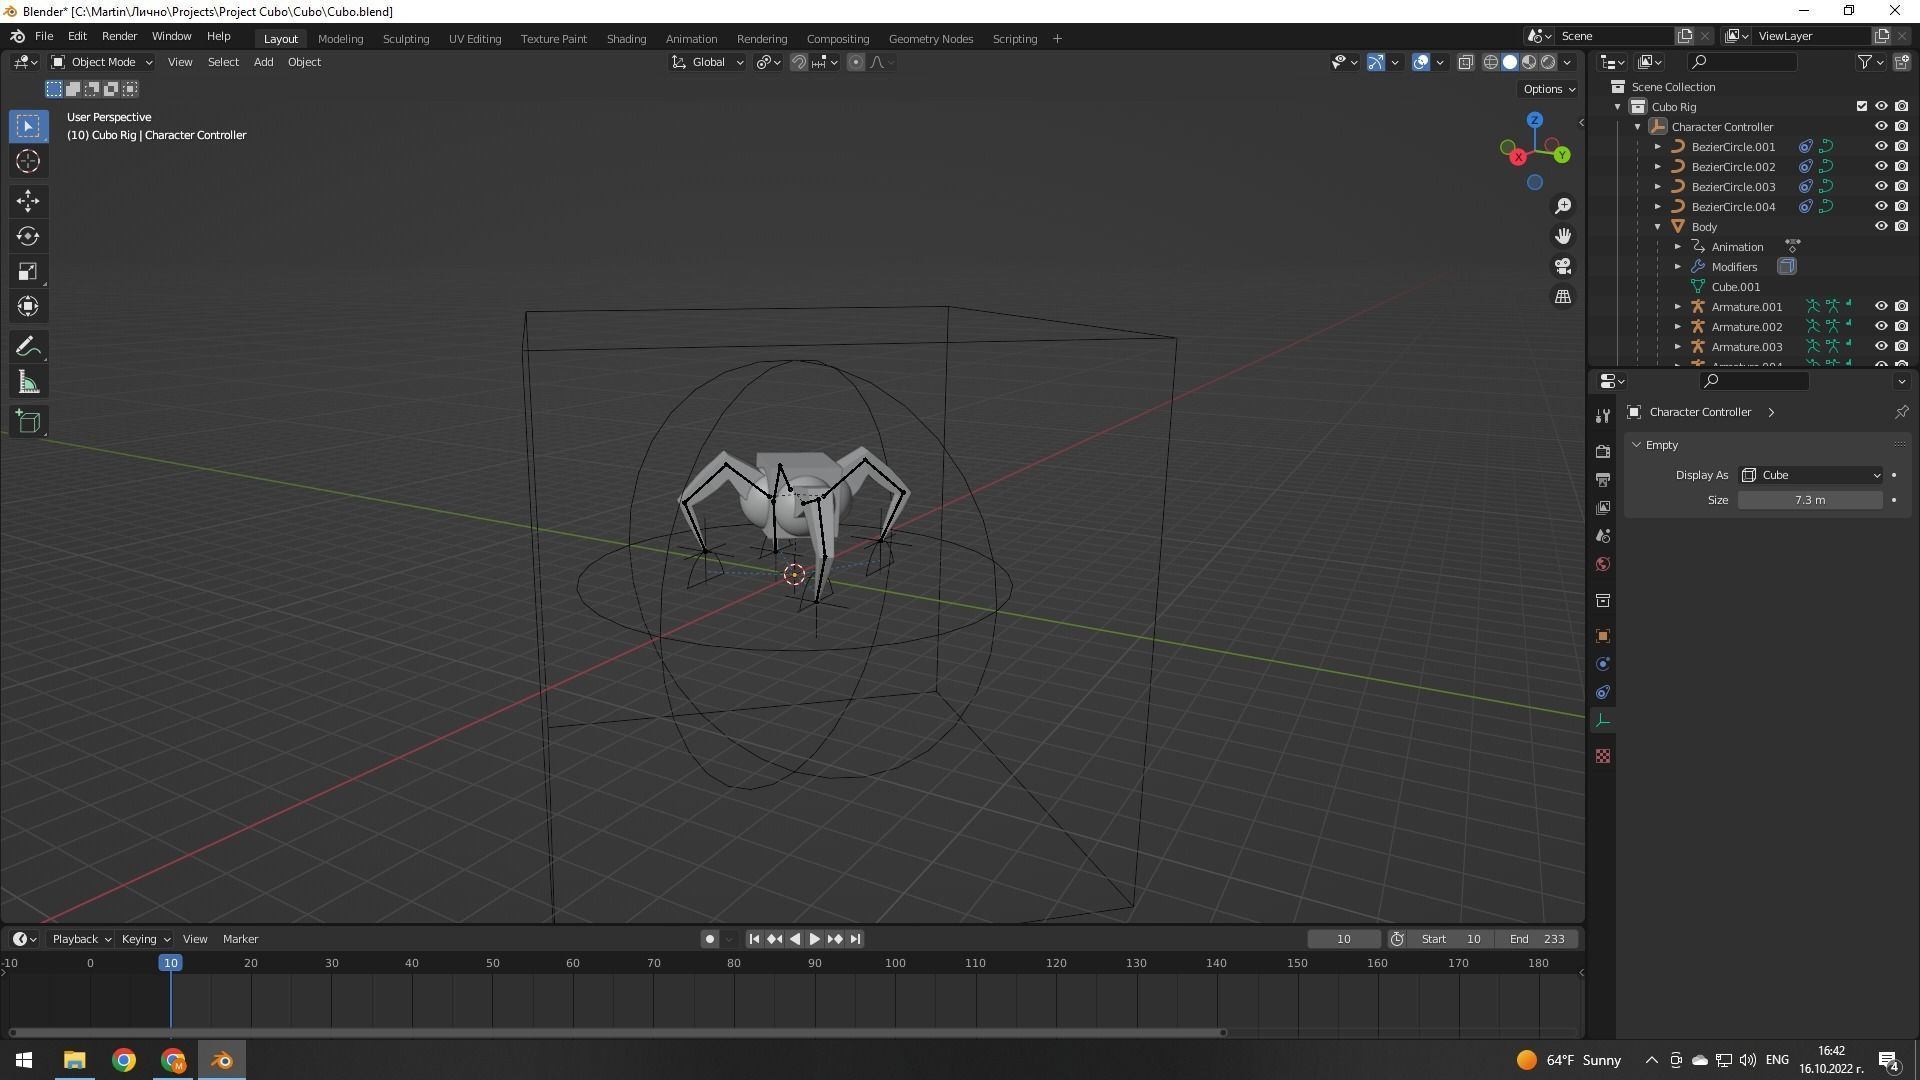Open the Output properties tab
This screenshot has height=1080, width=1920.
[1603, 480]
